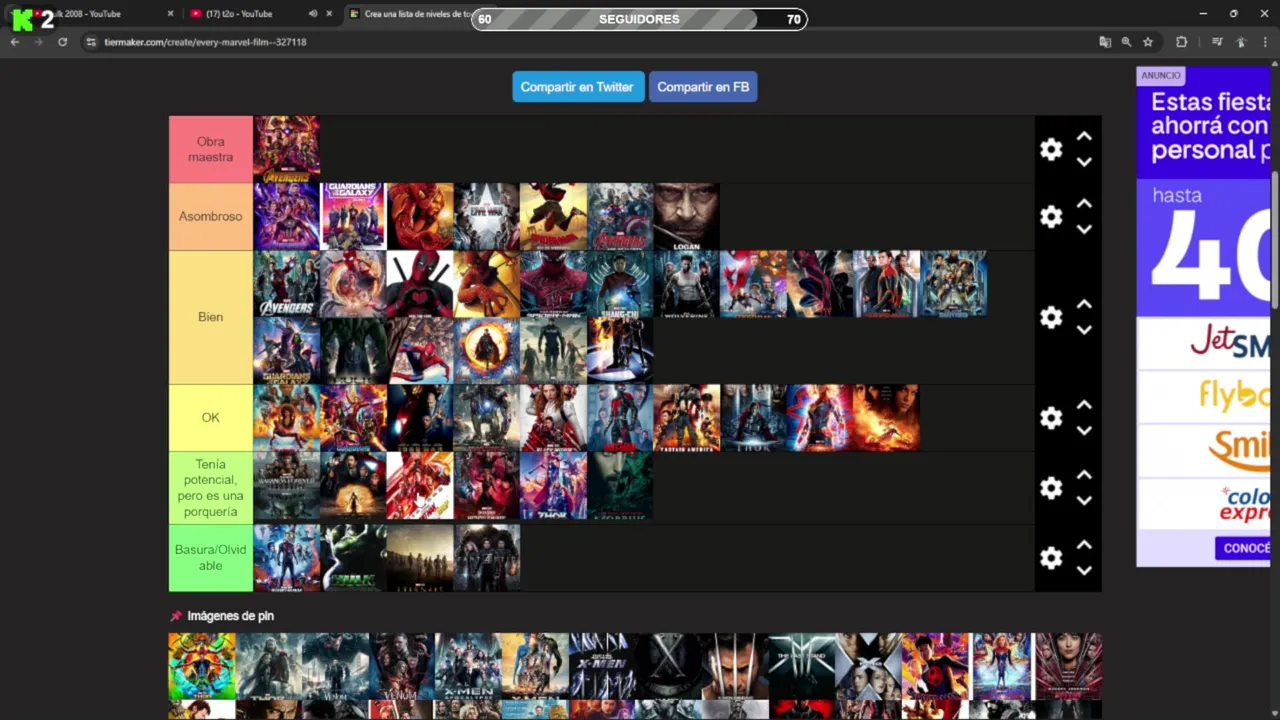Move OK tier down with chevron
Image resolution: width=1280 pixels, height=720 pixels.
(x=1084, y=431)
